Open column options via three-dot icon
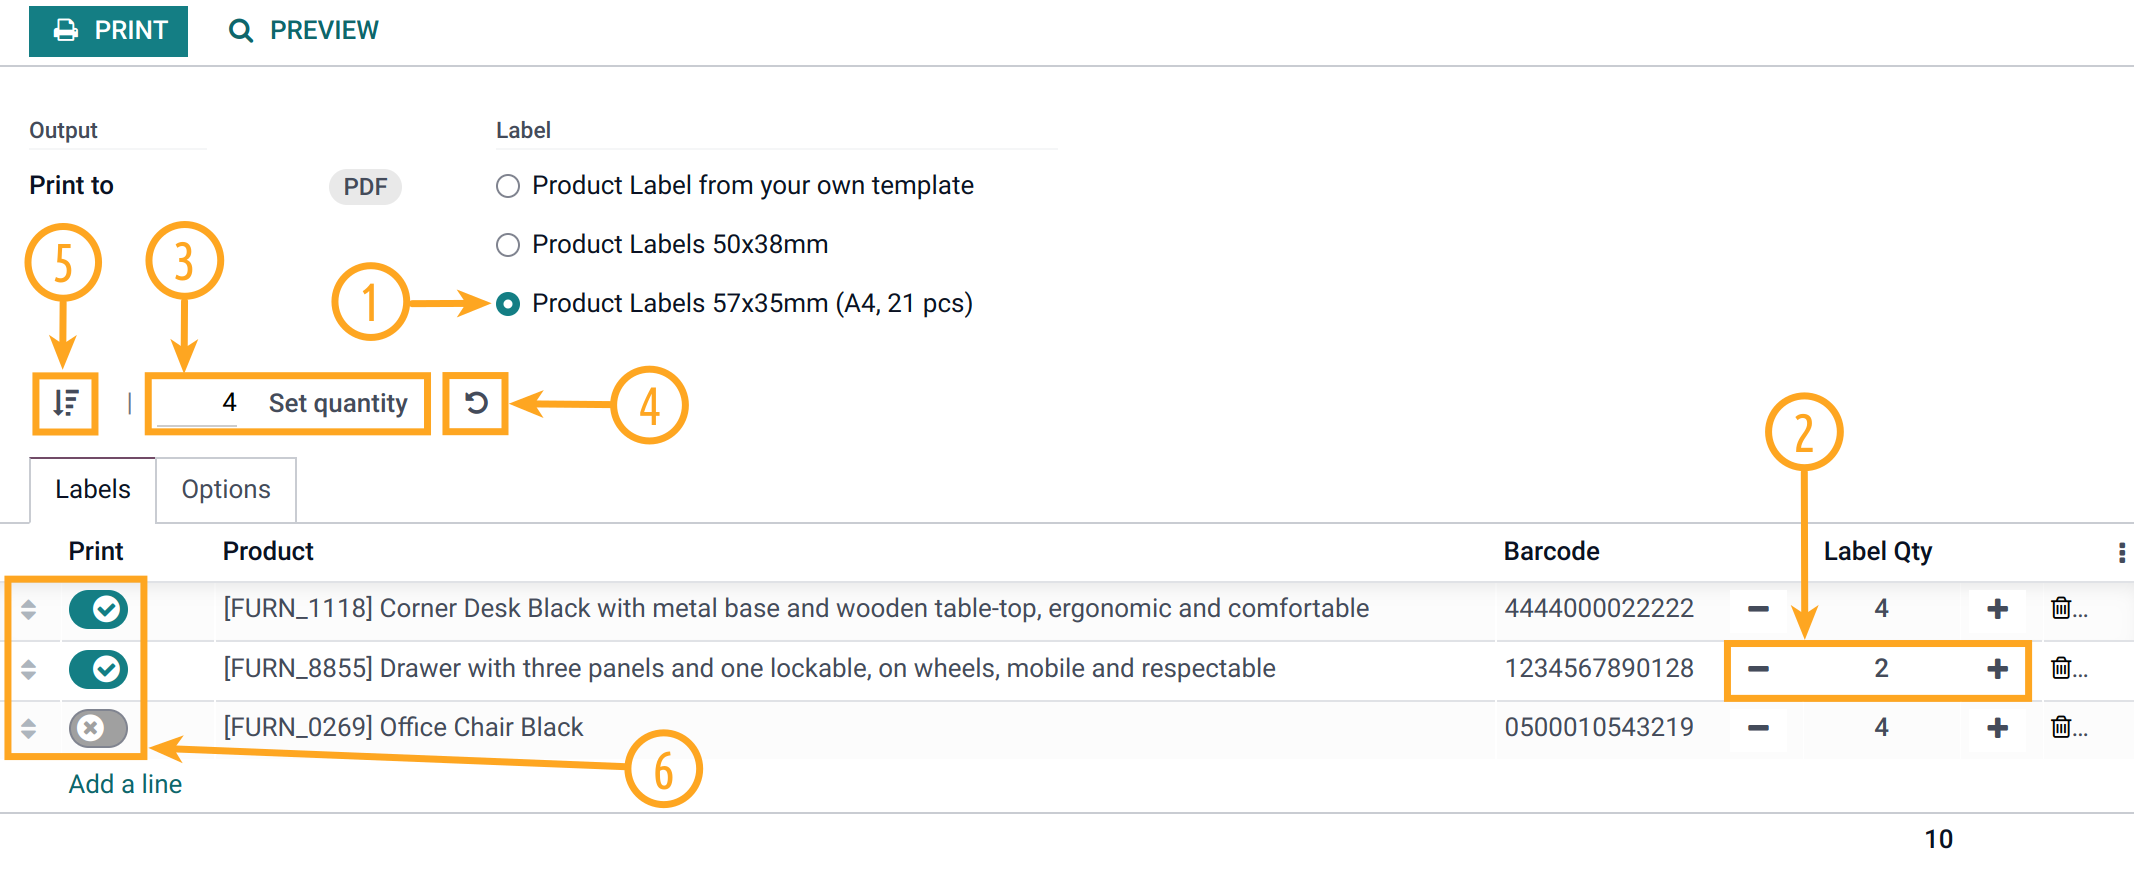This screenshot has height=875, width=2134. click(2120, 550)
